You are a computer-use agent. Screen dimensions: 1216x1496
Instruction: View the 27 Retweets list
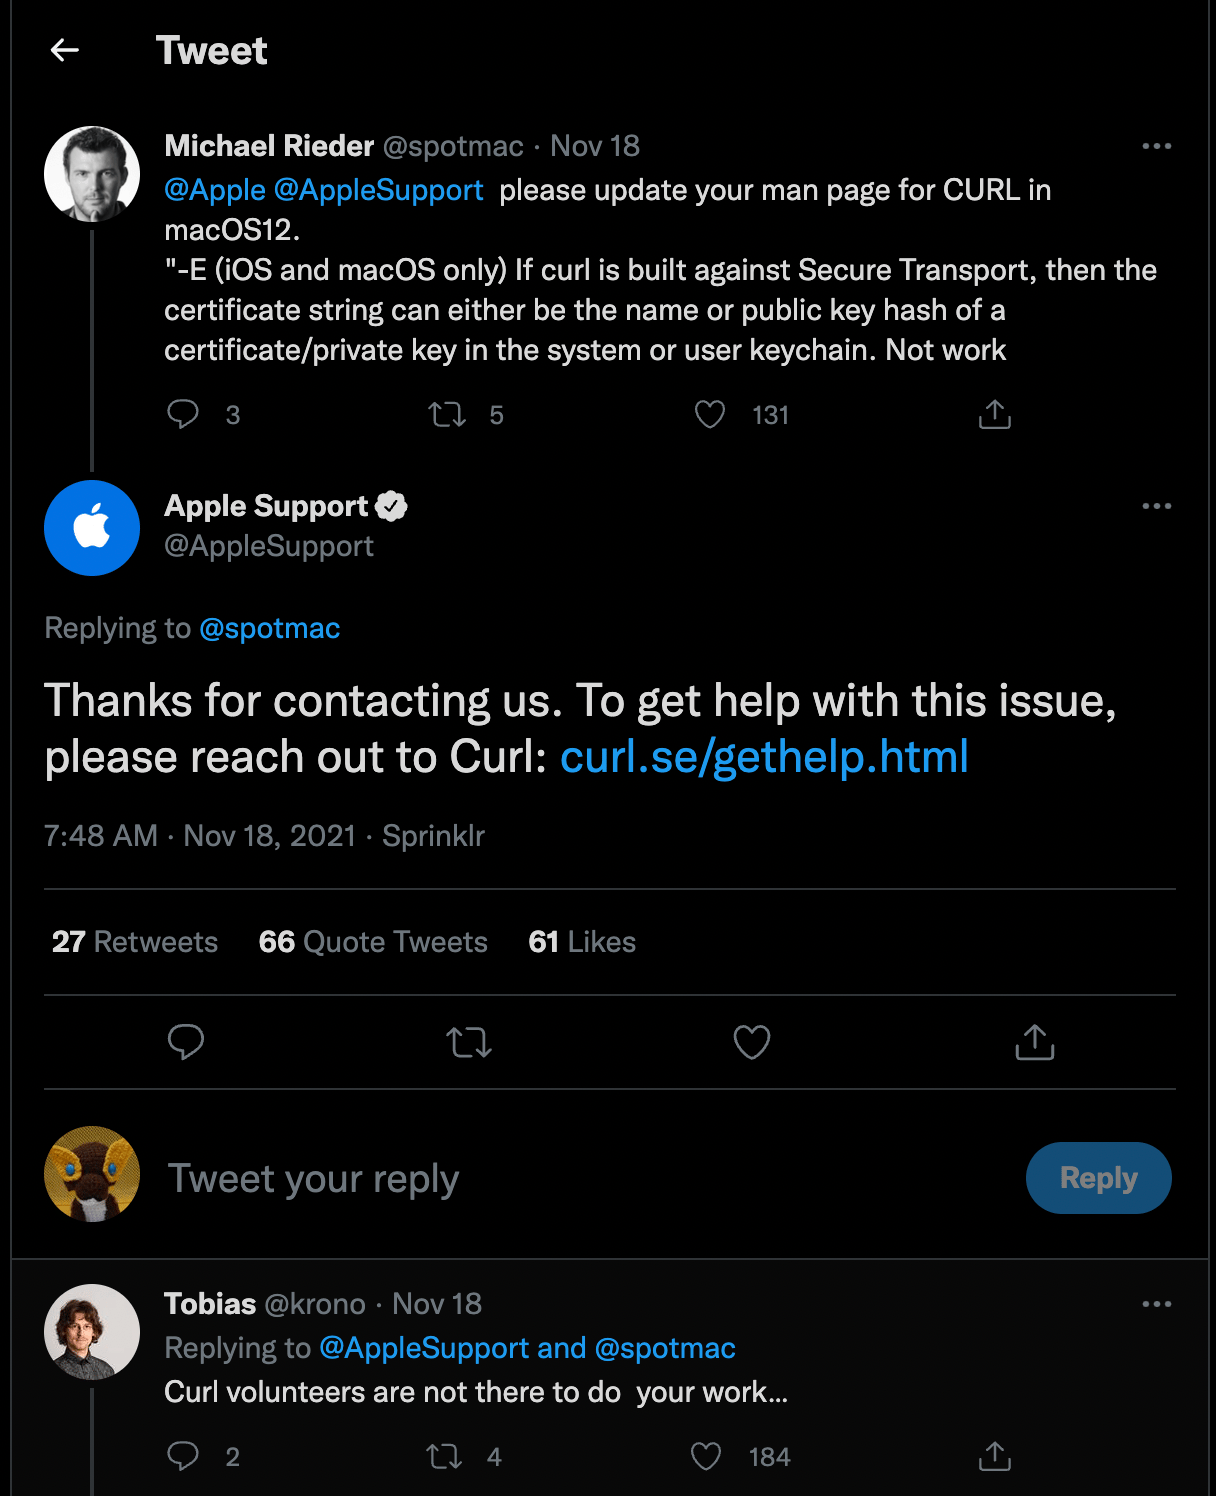coord(135,942)
